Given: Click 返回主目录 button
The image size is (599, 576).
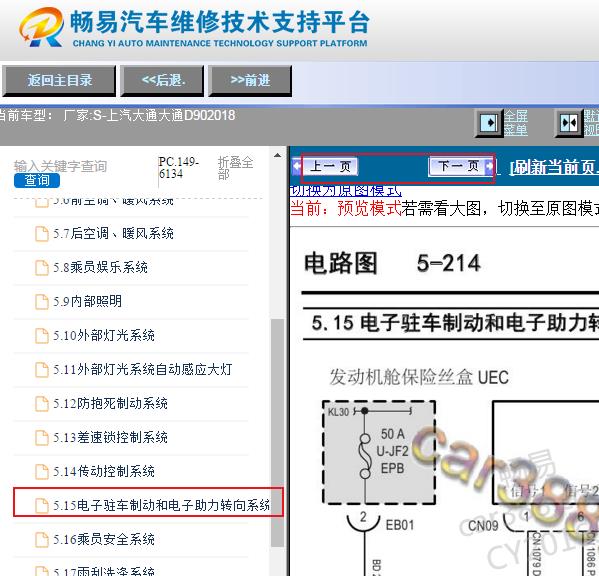Looking at the screenshot, I should pyautogui.click(x=59, y=81).
